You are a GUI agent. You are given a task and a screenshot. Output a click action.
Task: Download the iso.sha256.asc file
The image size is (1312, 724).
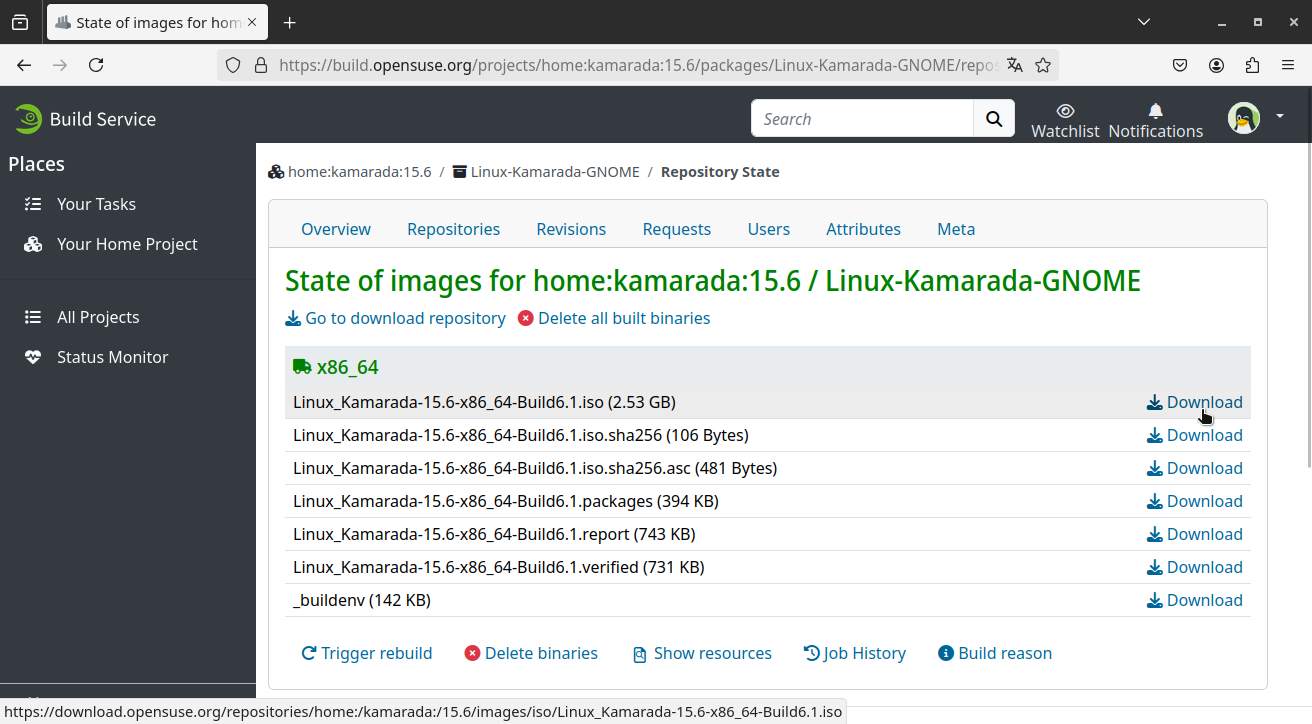tap(1194, 468)
